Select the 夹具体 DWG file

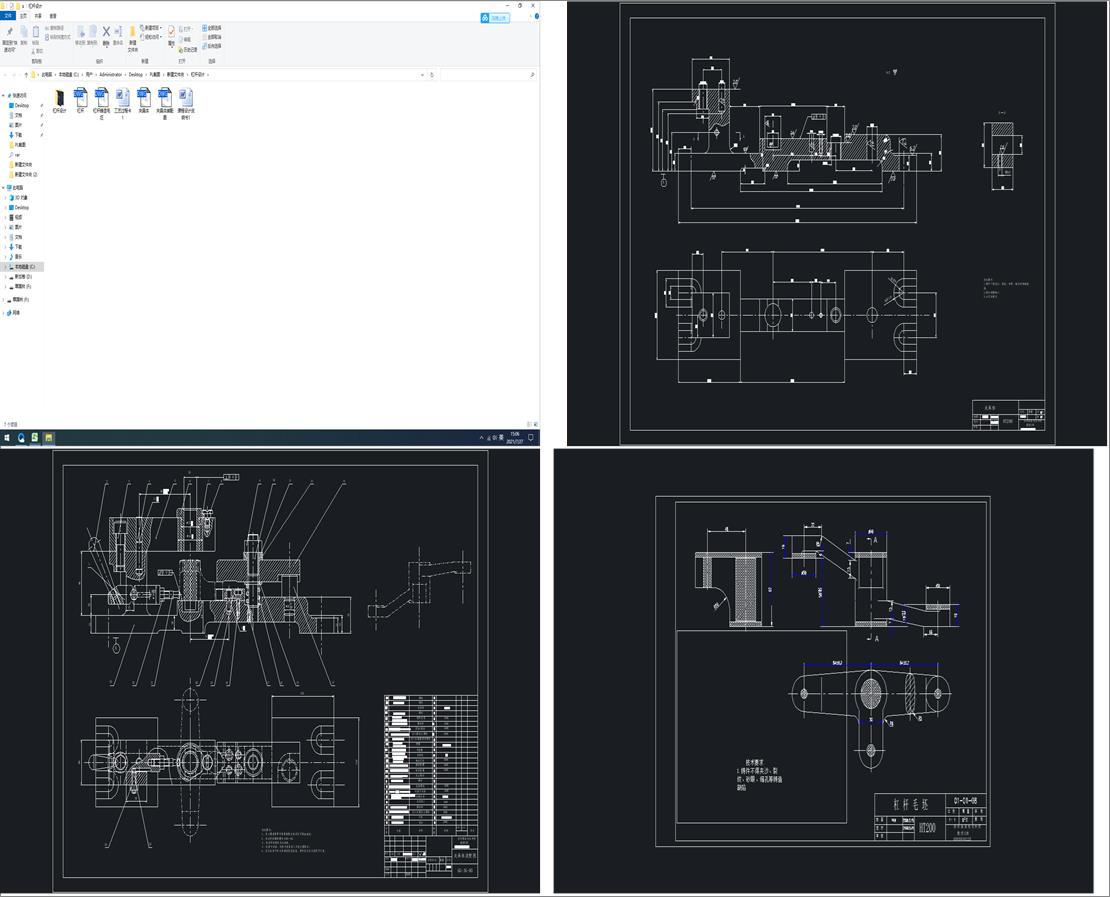(x=144, y=101)
